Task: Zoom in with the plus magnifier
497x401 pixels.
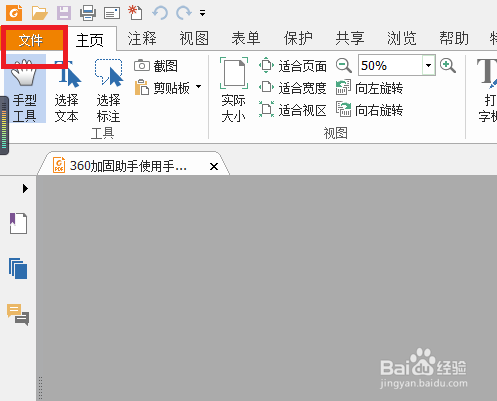Action: 448,65
